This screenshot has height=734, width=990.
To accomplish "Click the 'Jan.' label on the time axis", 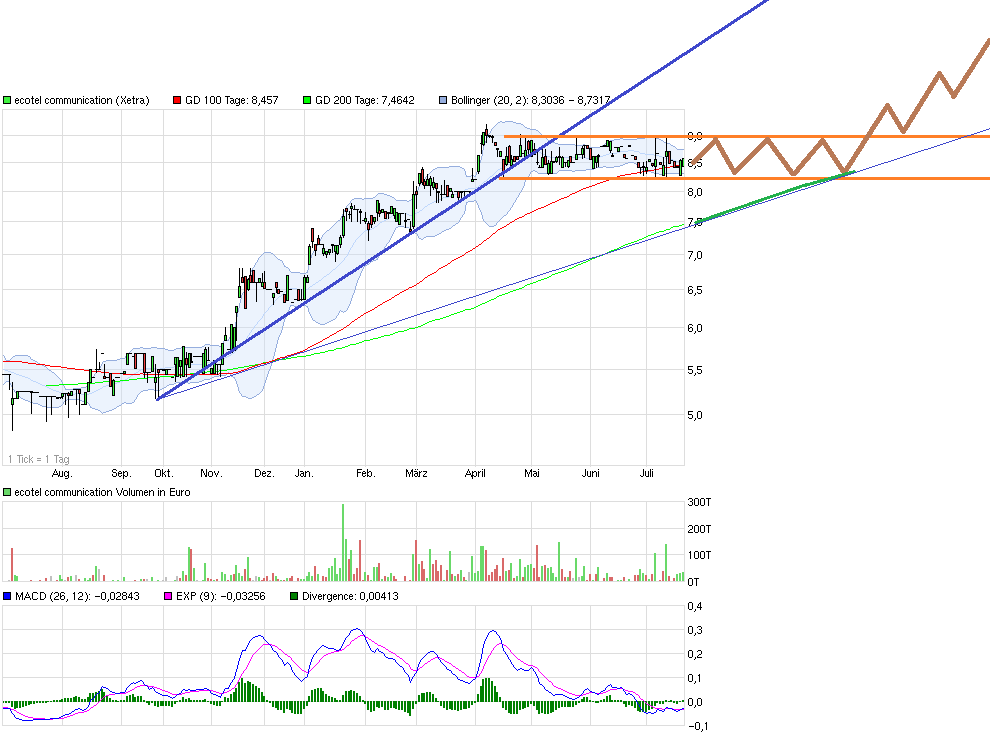I will click(305, 473).
